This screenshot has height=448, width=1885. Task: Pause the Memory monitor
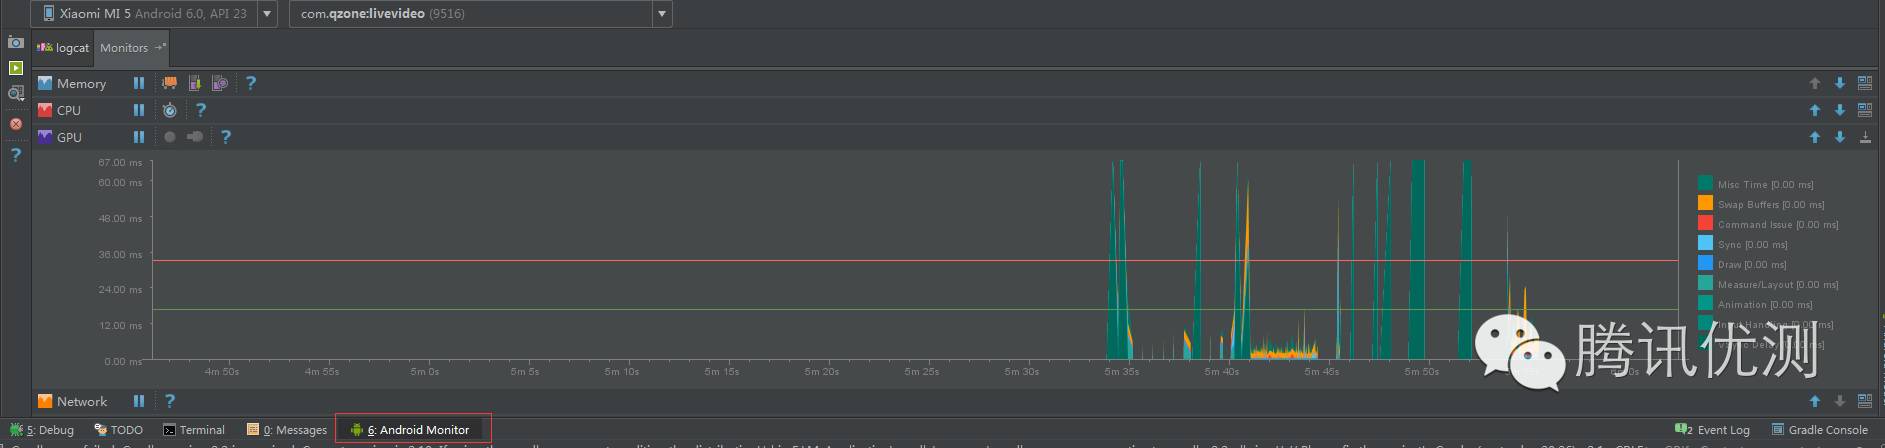tap(139, 84)
